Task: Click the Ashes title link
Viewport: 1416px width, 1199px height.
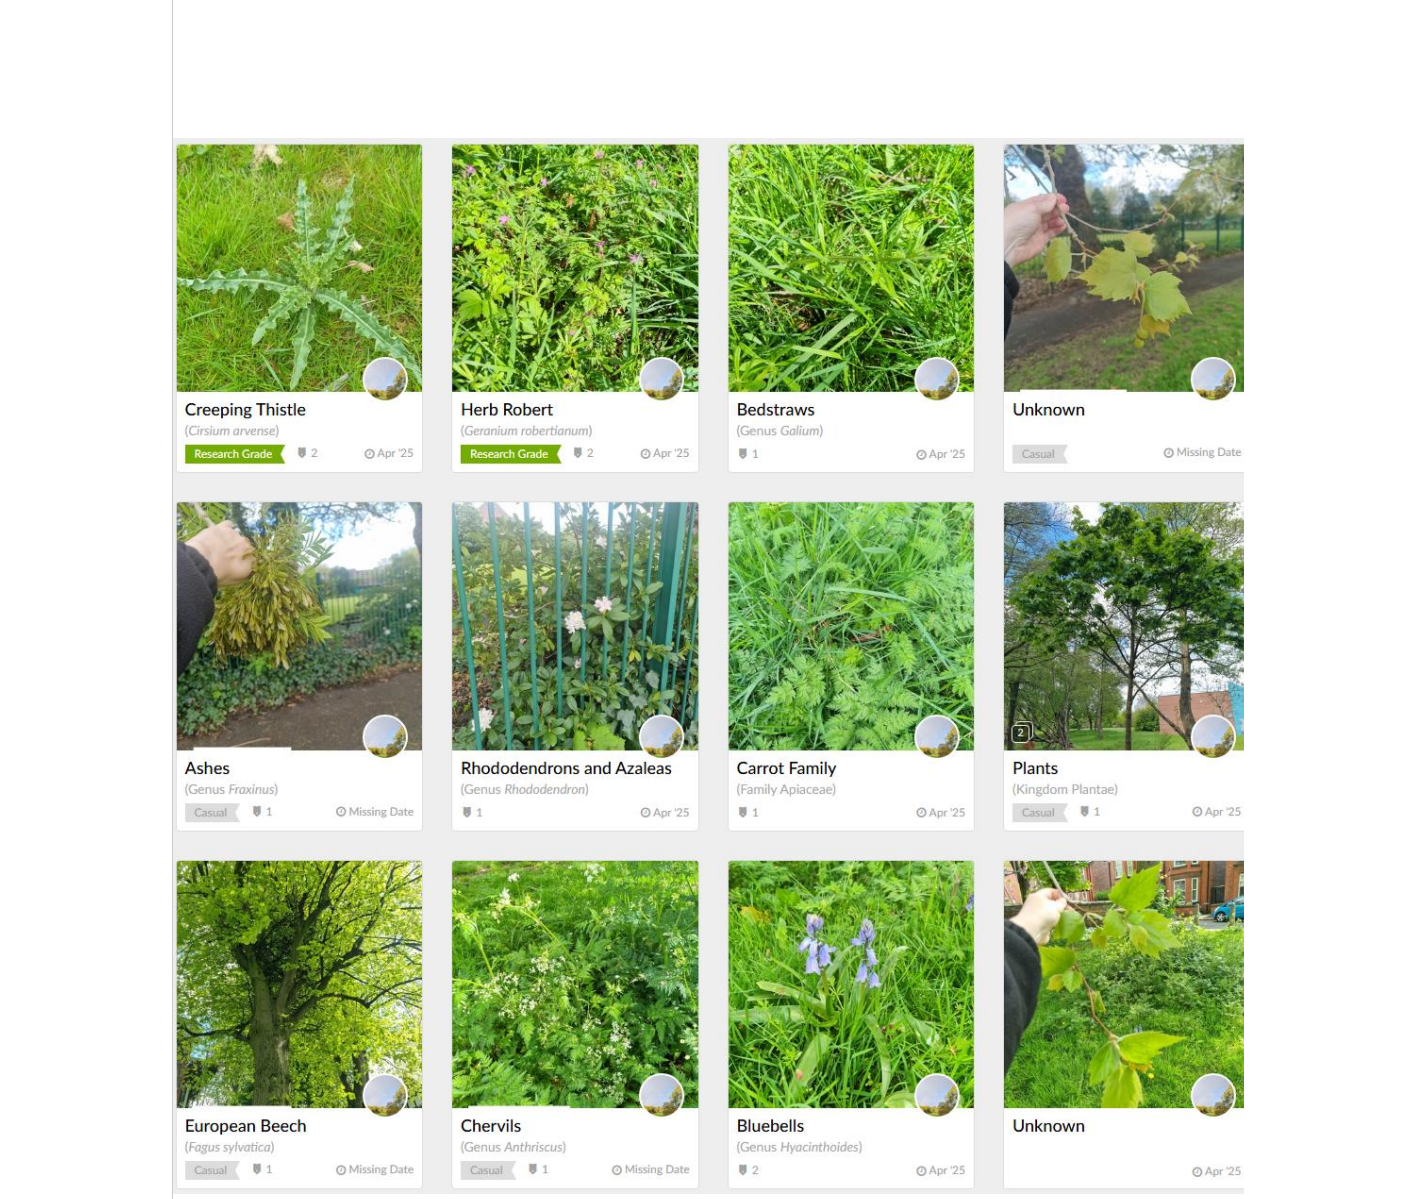Action: (207, 768)
